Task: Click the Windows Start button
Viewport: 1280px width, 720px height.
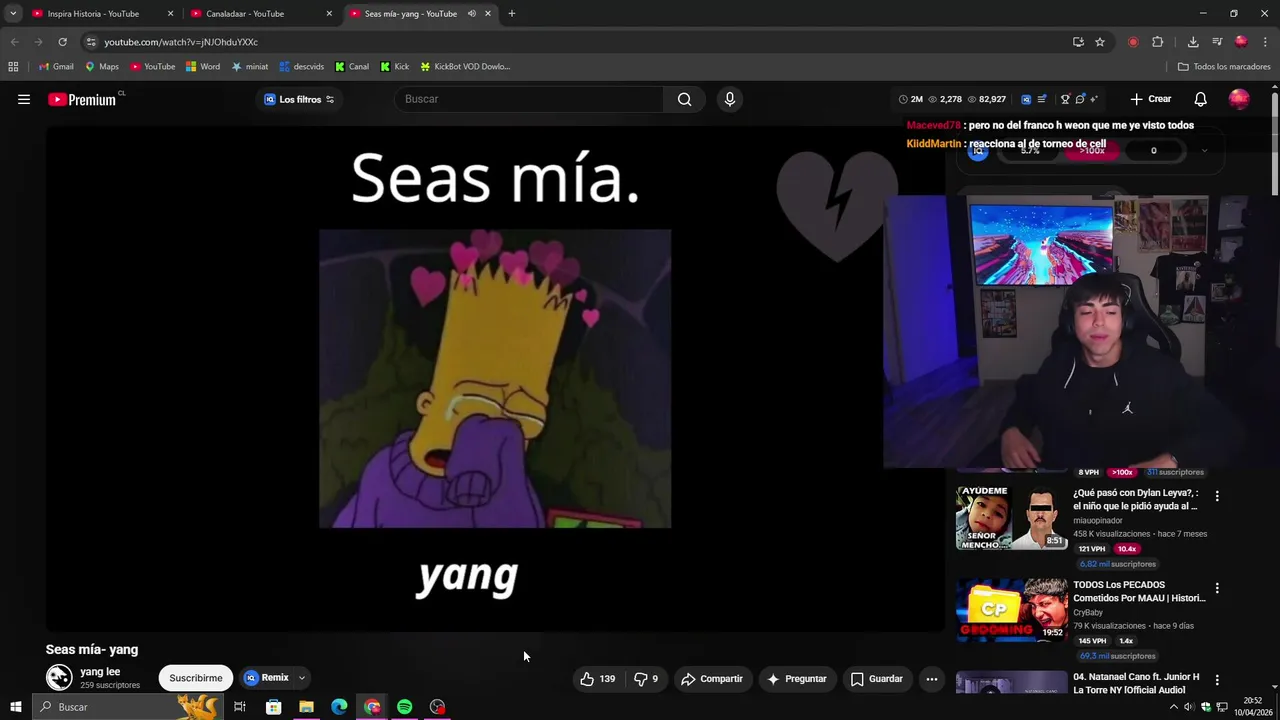Action: (x=15, y=707)
